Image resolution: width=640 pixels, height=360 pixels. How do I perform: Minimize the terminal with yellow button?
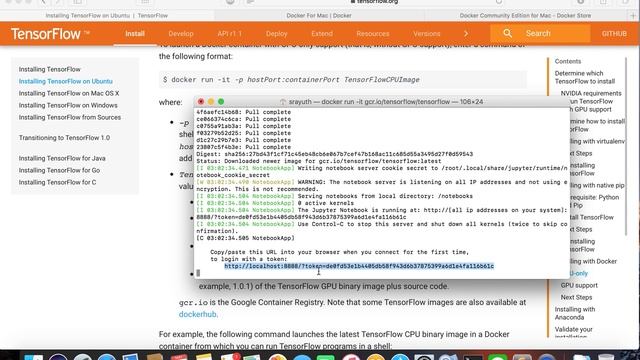[x=211, y=102]
